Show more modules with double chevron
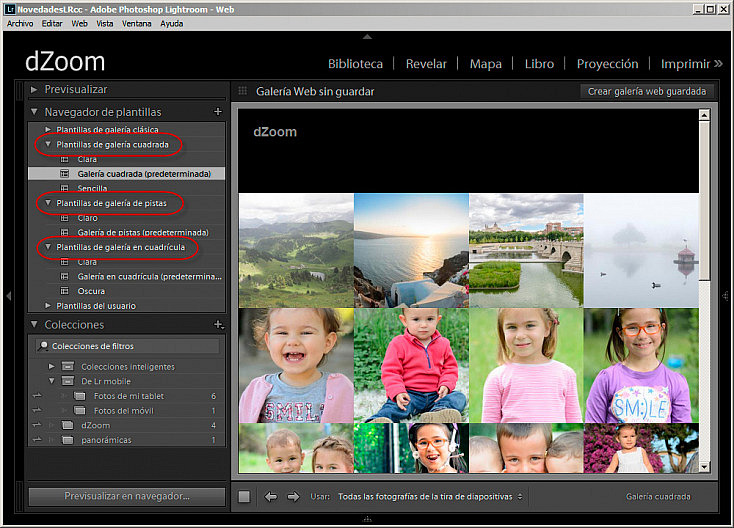 [x=718, y=63]
